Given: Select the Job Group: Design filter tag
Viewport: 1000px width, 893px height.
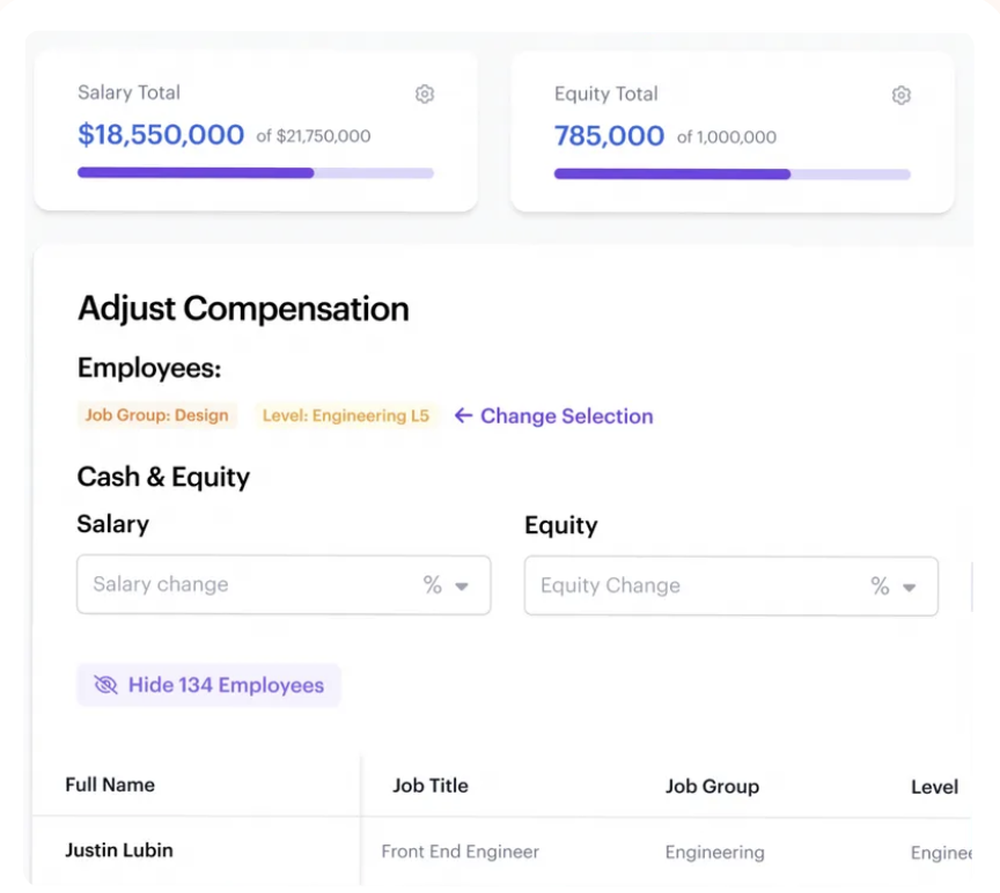Looking at the screenshot, I should pos(157,415).
